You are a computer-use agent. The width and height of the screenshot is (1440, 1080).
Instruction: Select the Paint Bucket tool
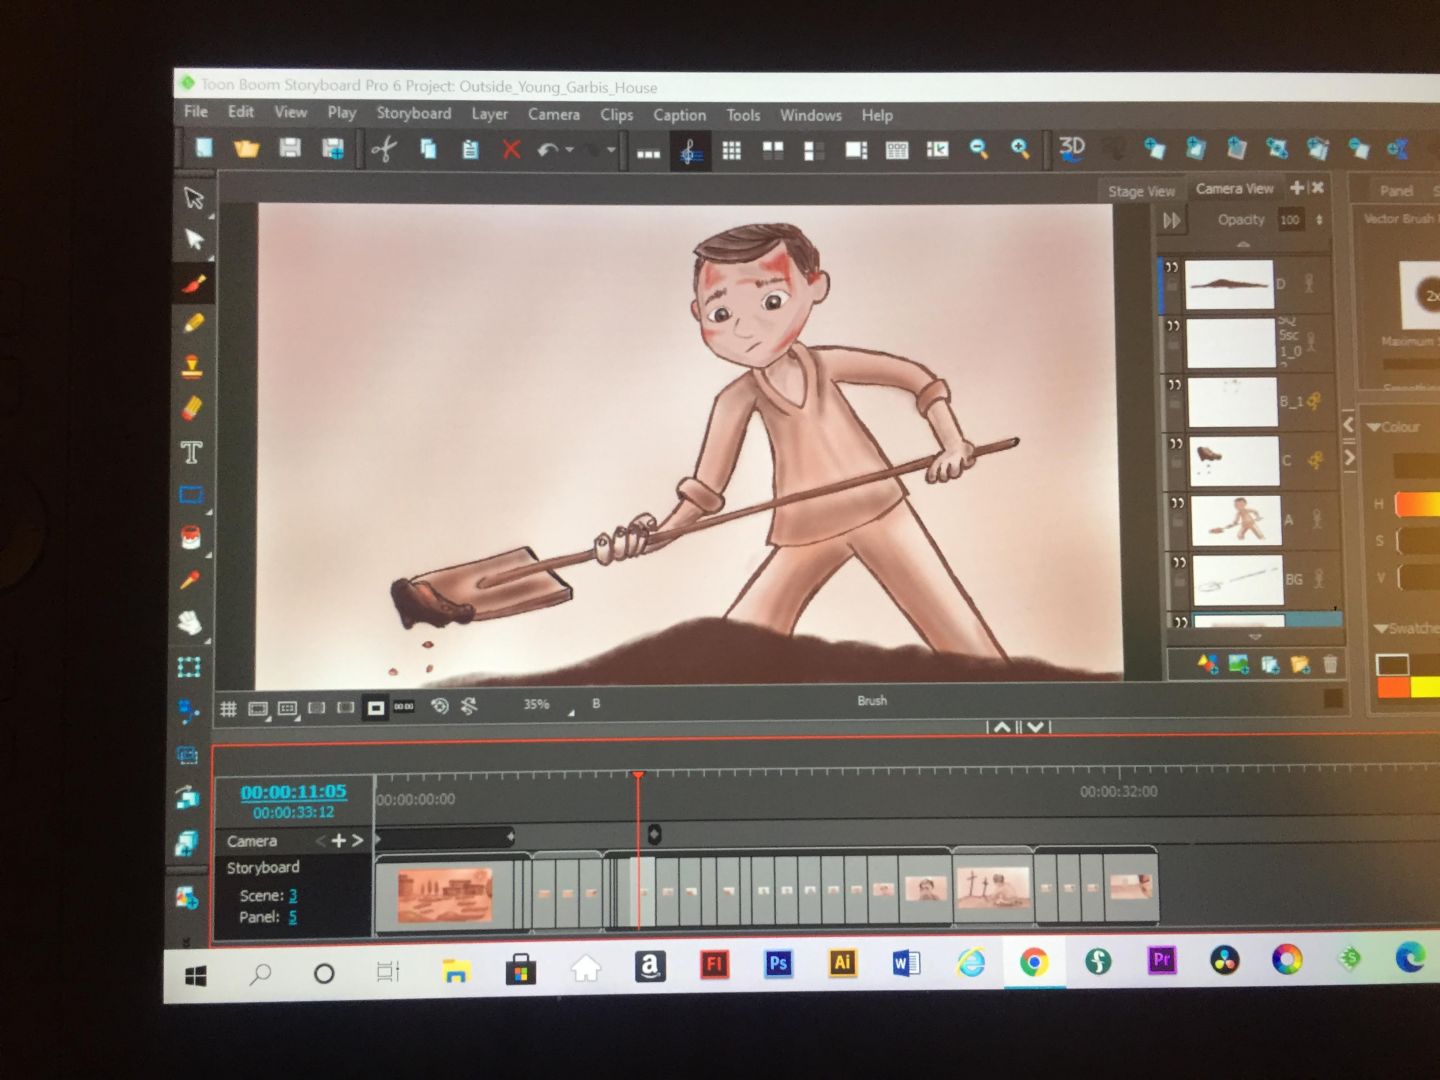click(191, 537)
